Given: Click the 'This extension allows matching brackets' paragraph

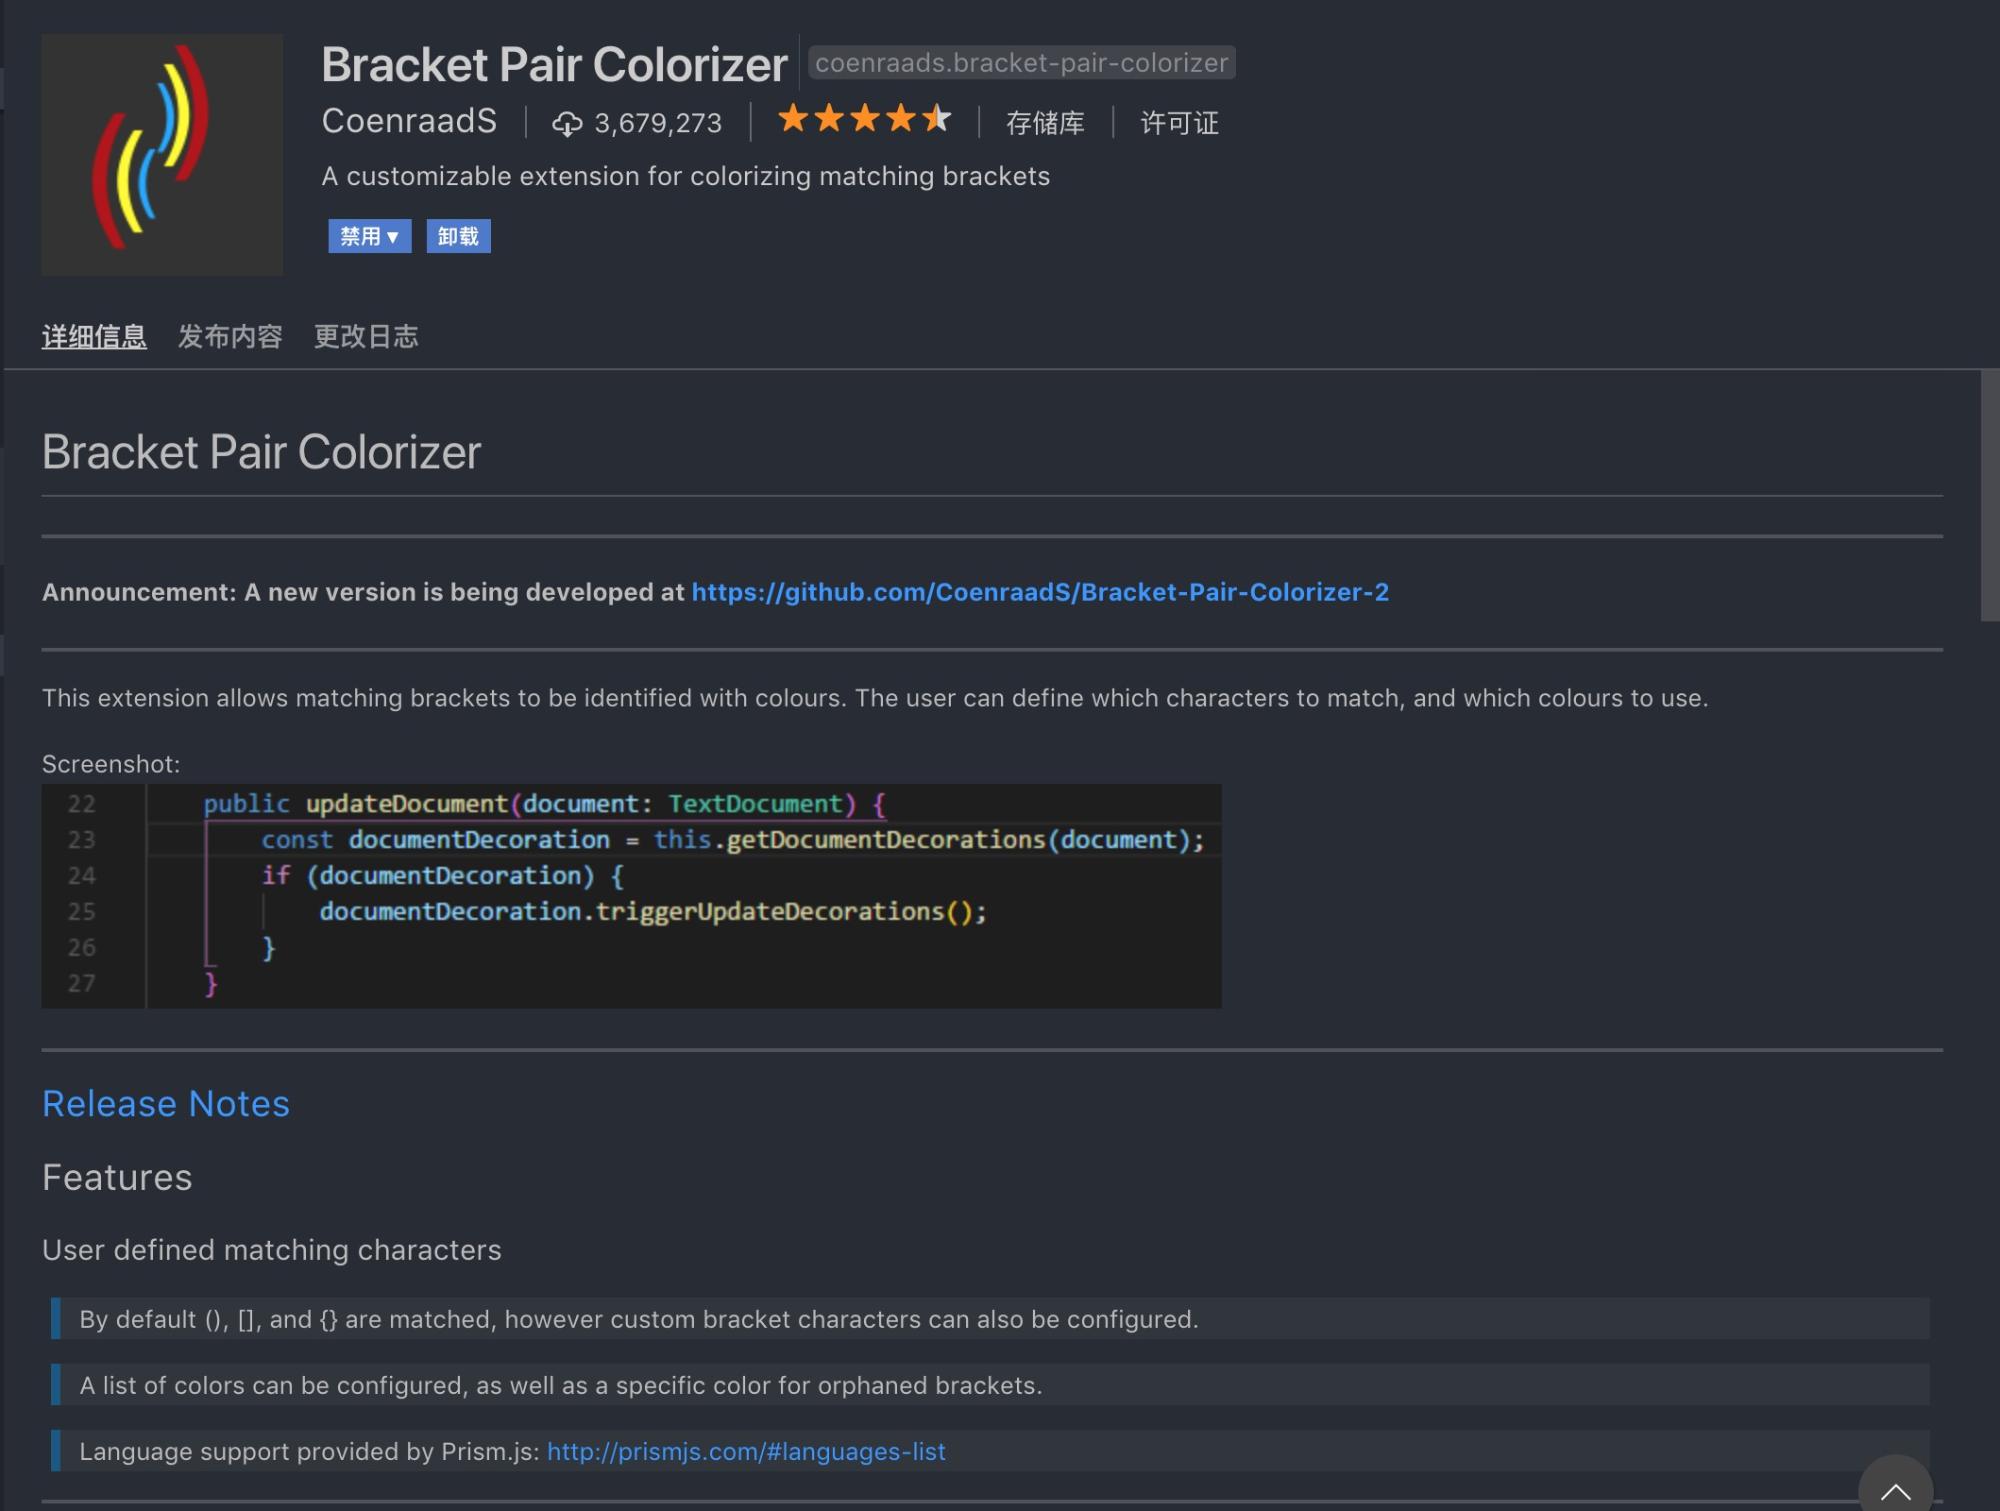Looking at the screenshot, I should (x=875, y=698).
